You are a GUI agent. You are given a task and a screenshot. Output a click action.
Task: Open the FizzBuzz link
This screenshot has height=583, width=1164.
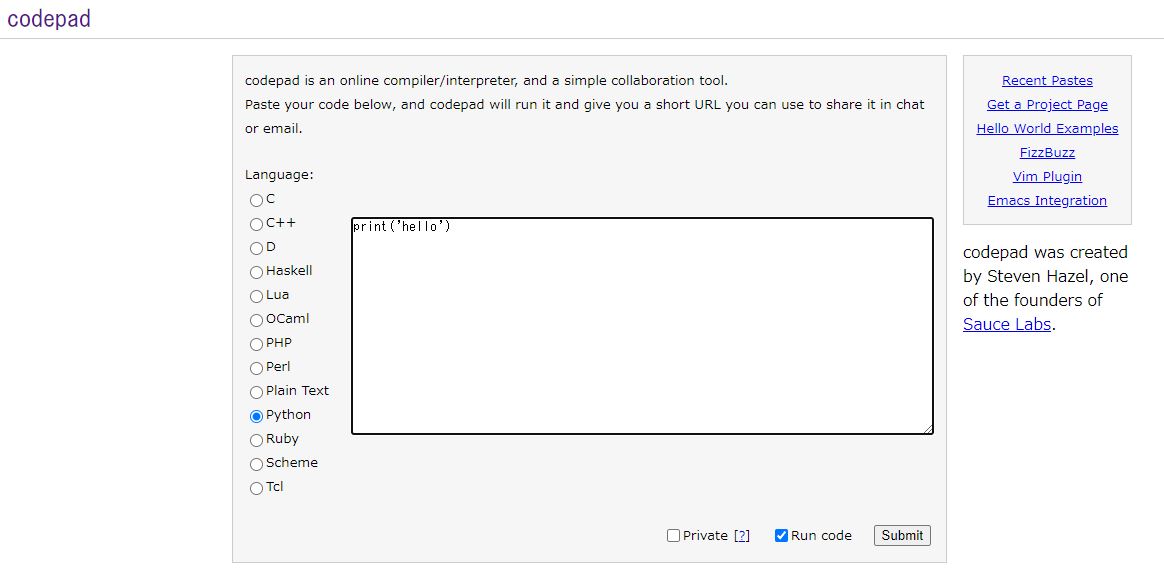pyautogui.click(x=1047, y=153)
